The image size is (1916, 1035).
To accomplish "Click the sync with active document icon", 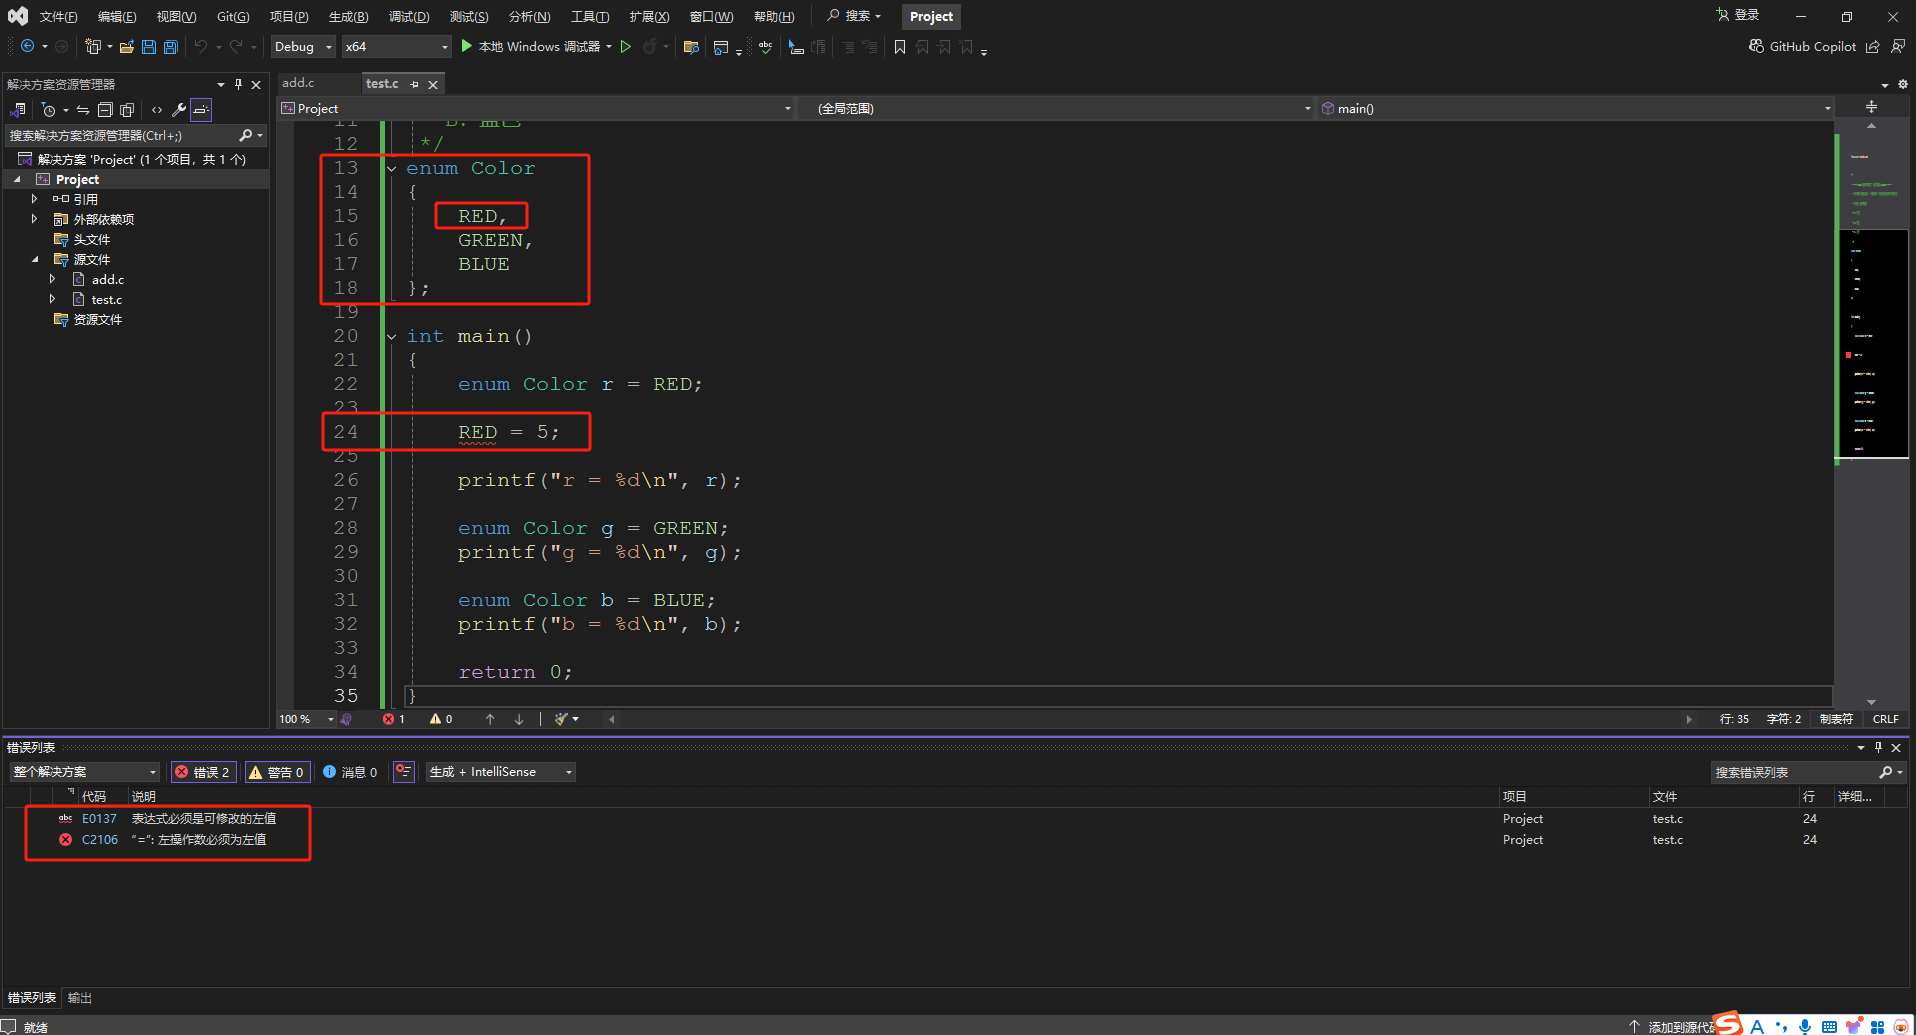I will (x=83, y=110).
